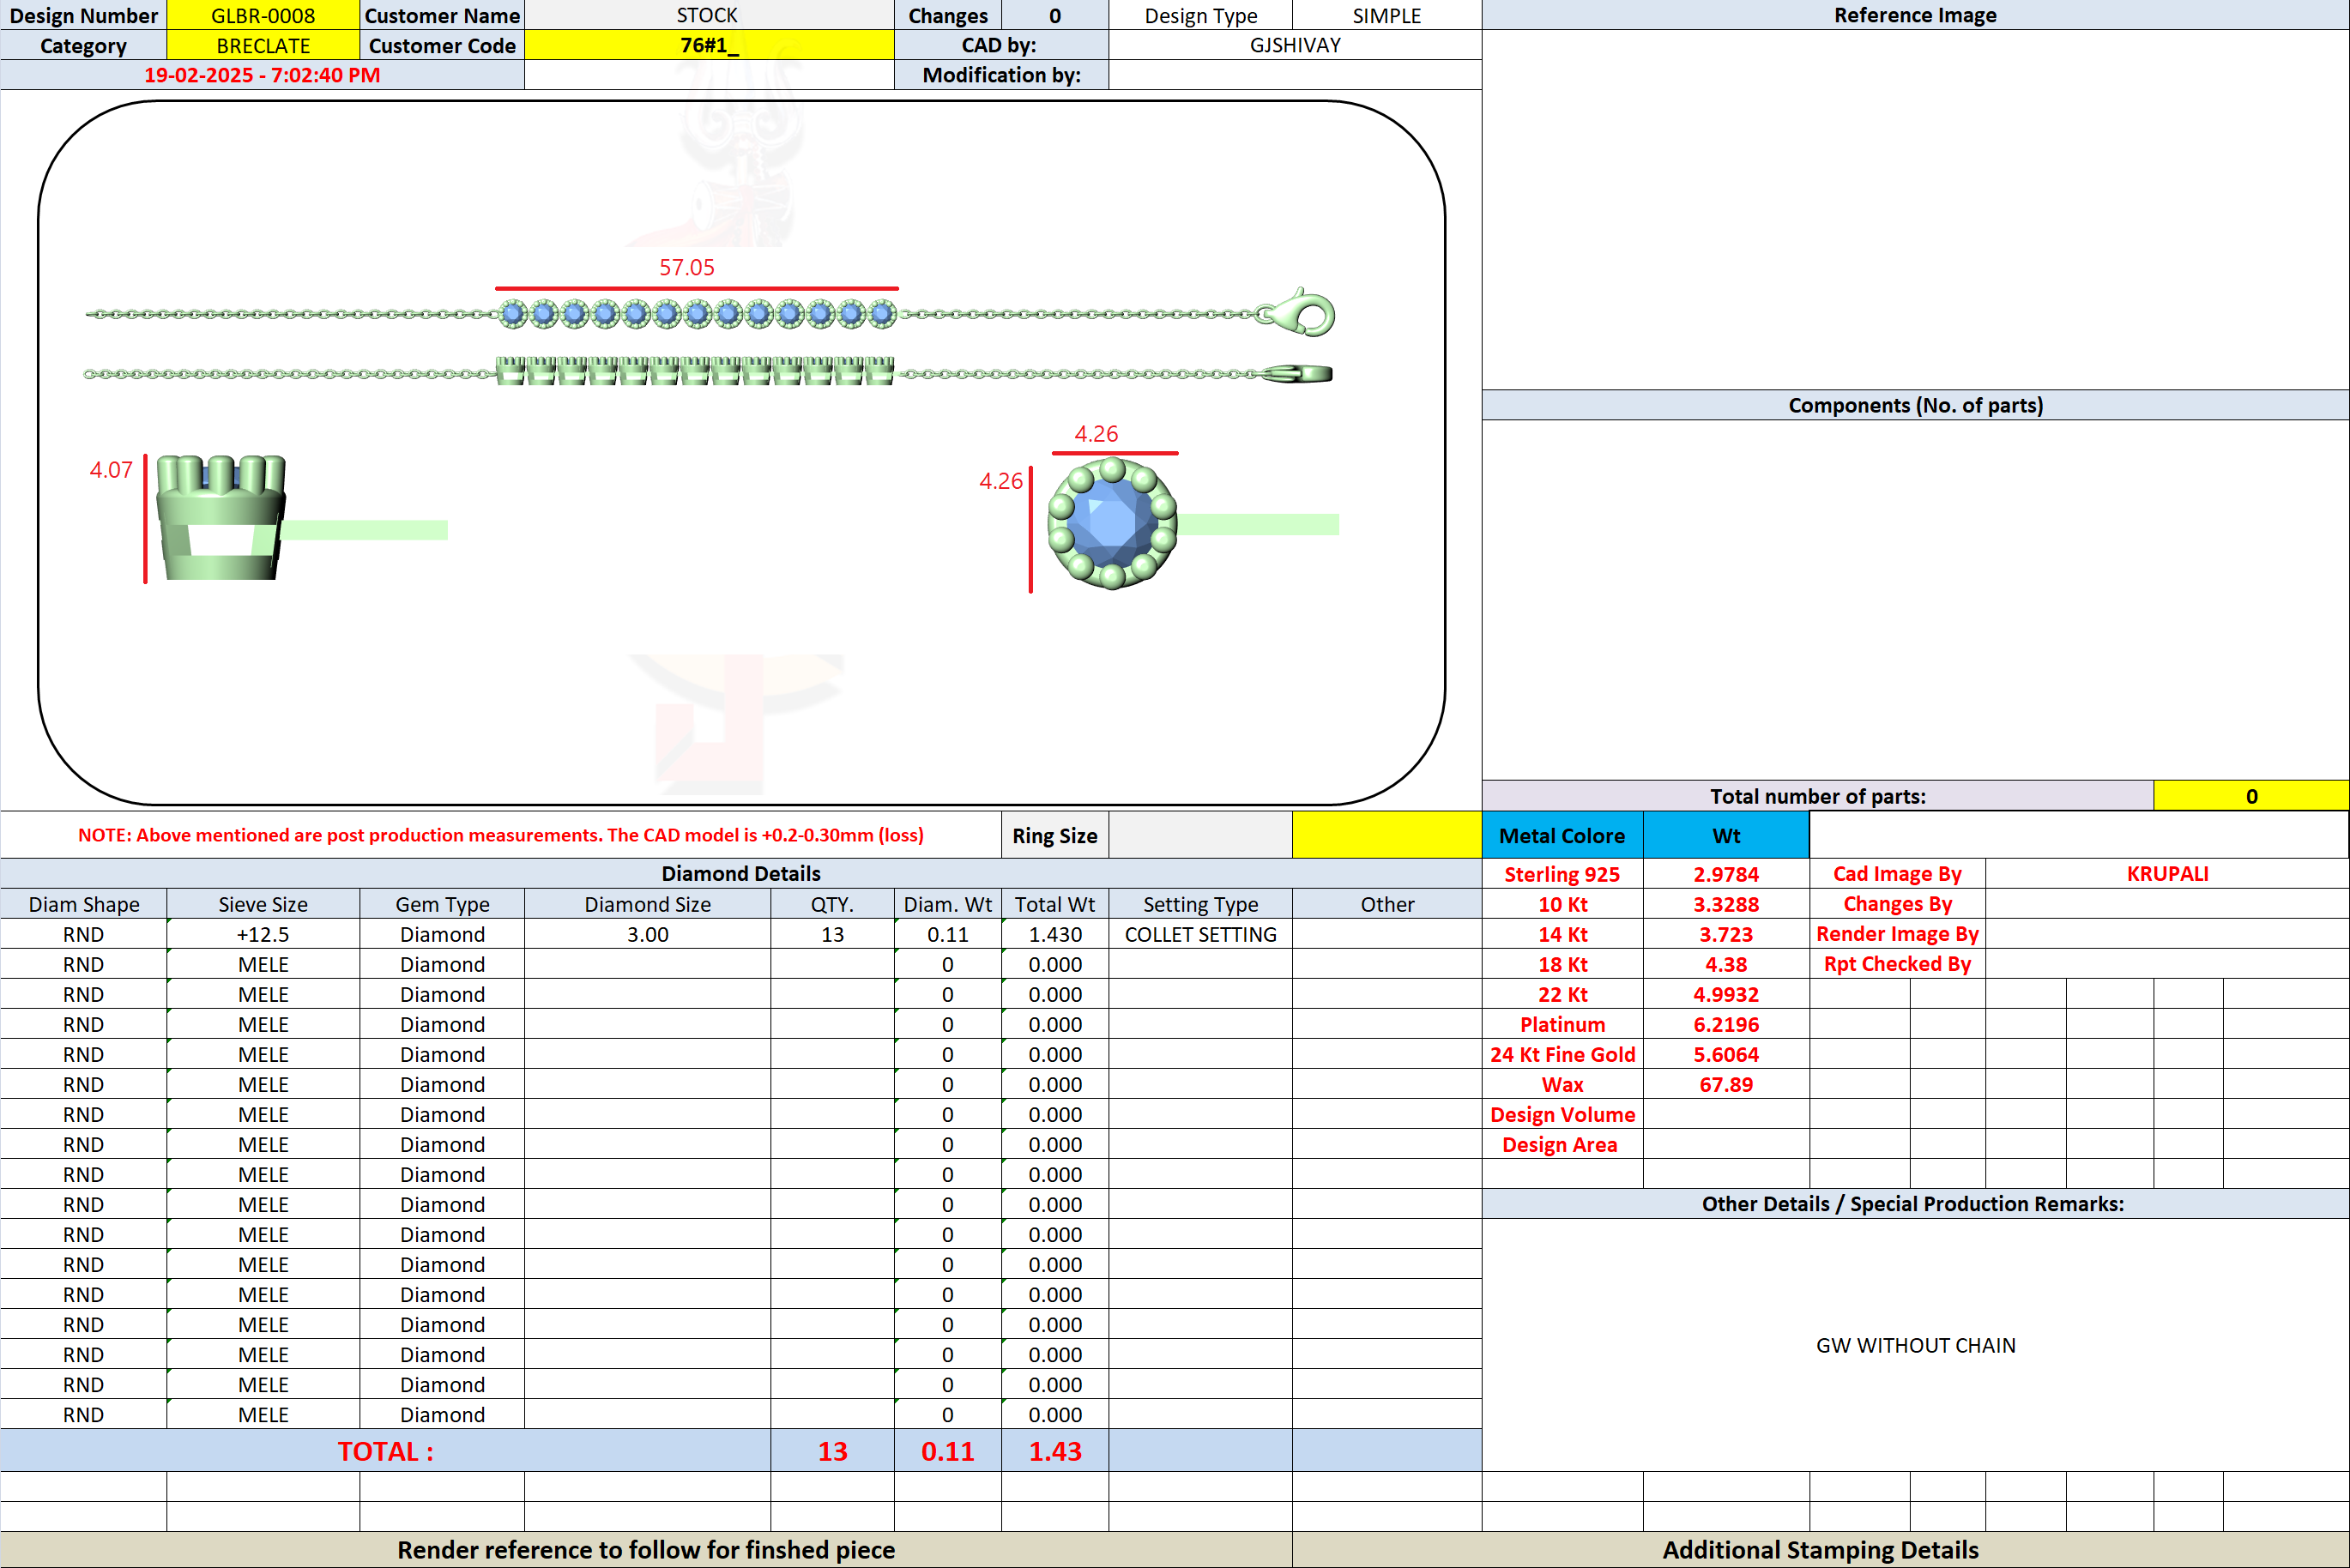
Task: Select 22 Kt weight 4.9932
Action: [x=1726, y=994]
